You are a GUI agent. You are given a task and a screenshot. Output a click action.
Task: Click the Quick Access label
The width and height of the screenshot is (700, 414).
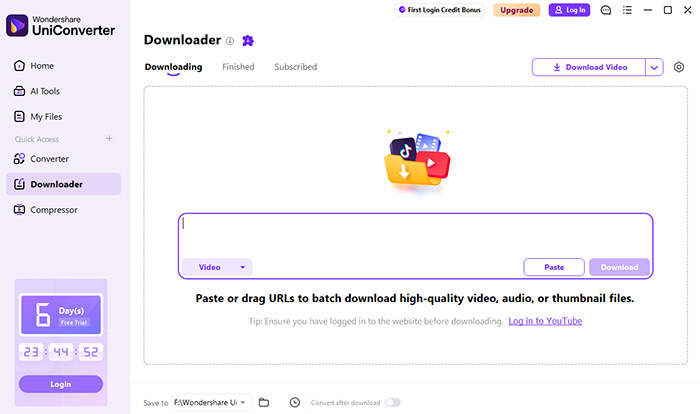tap(37, 139)
